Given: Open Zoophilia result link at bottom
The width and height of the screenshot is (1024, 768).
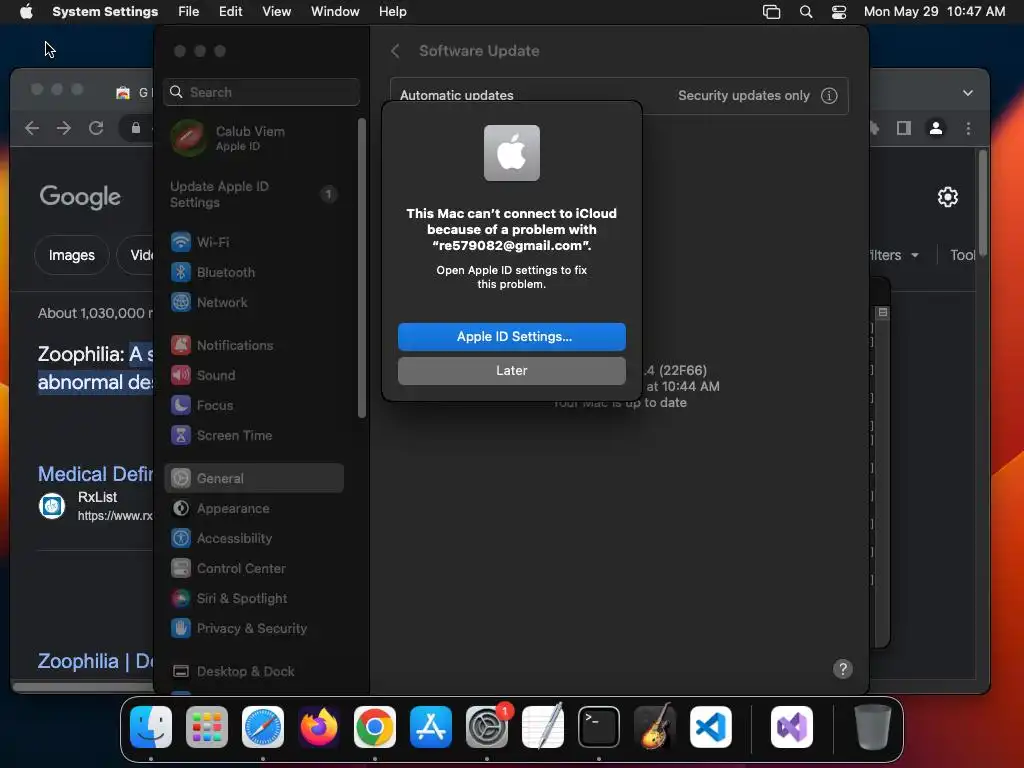Looking at the screenshot, I should click(95, 661).
